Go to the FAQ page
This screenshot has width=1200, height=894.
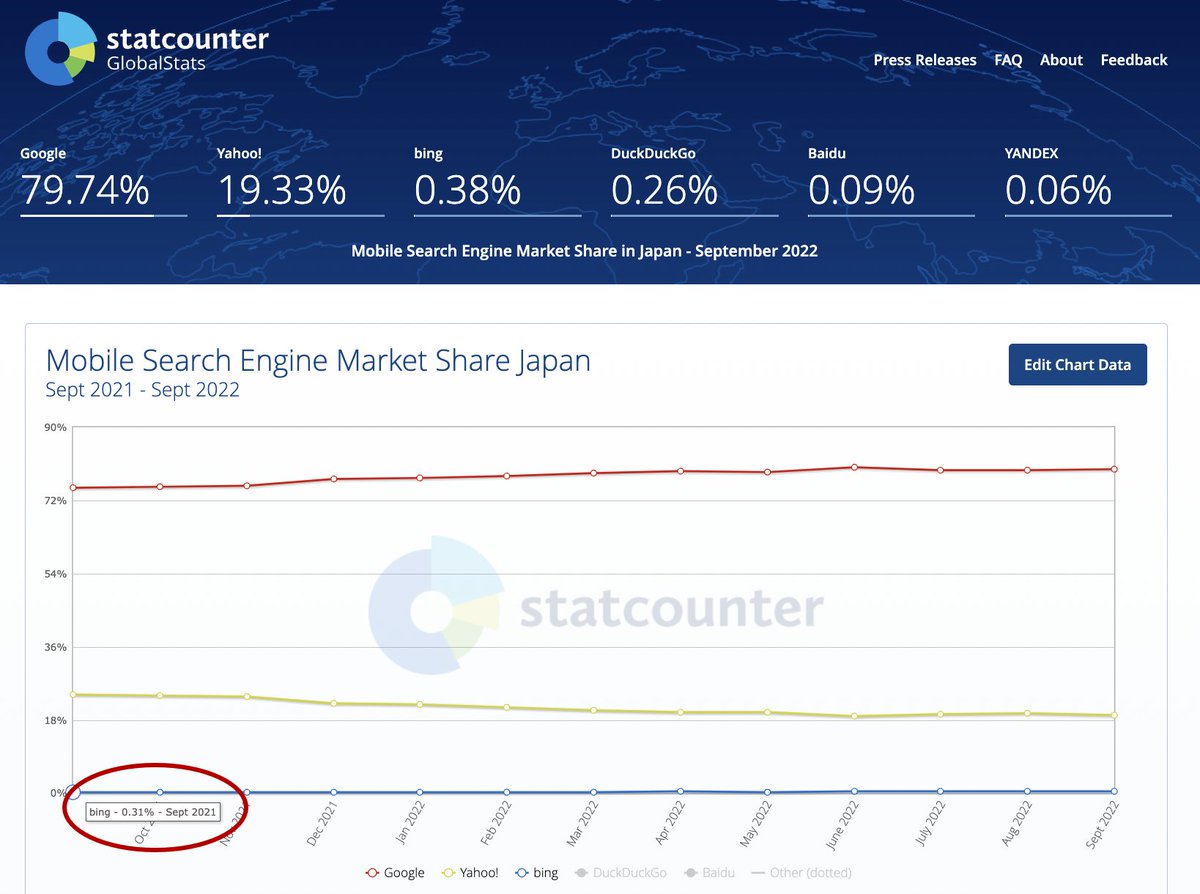point(1008,60)
